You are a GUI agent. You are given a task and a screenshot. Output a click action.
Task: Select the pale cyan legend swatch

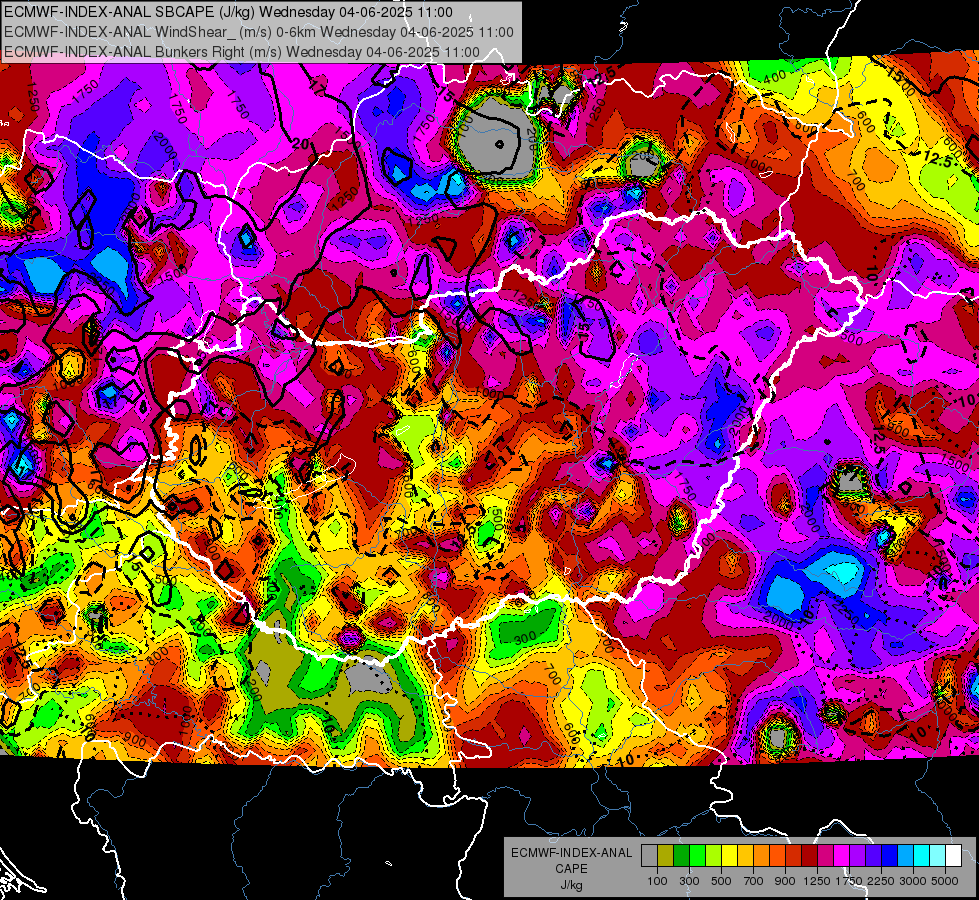[938, 855]
